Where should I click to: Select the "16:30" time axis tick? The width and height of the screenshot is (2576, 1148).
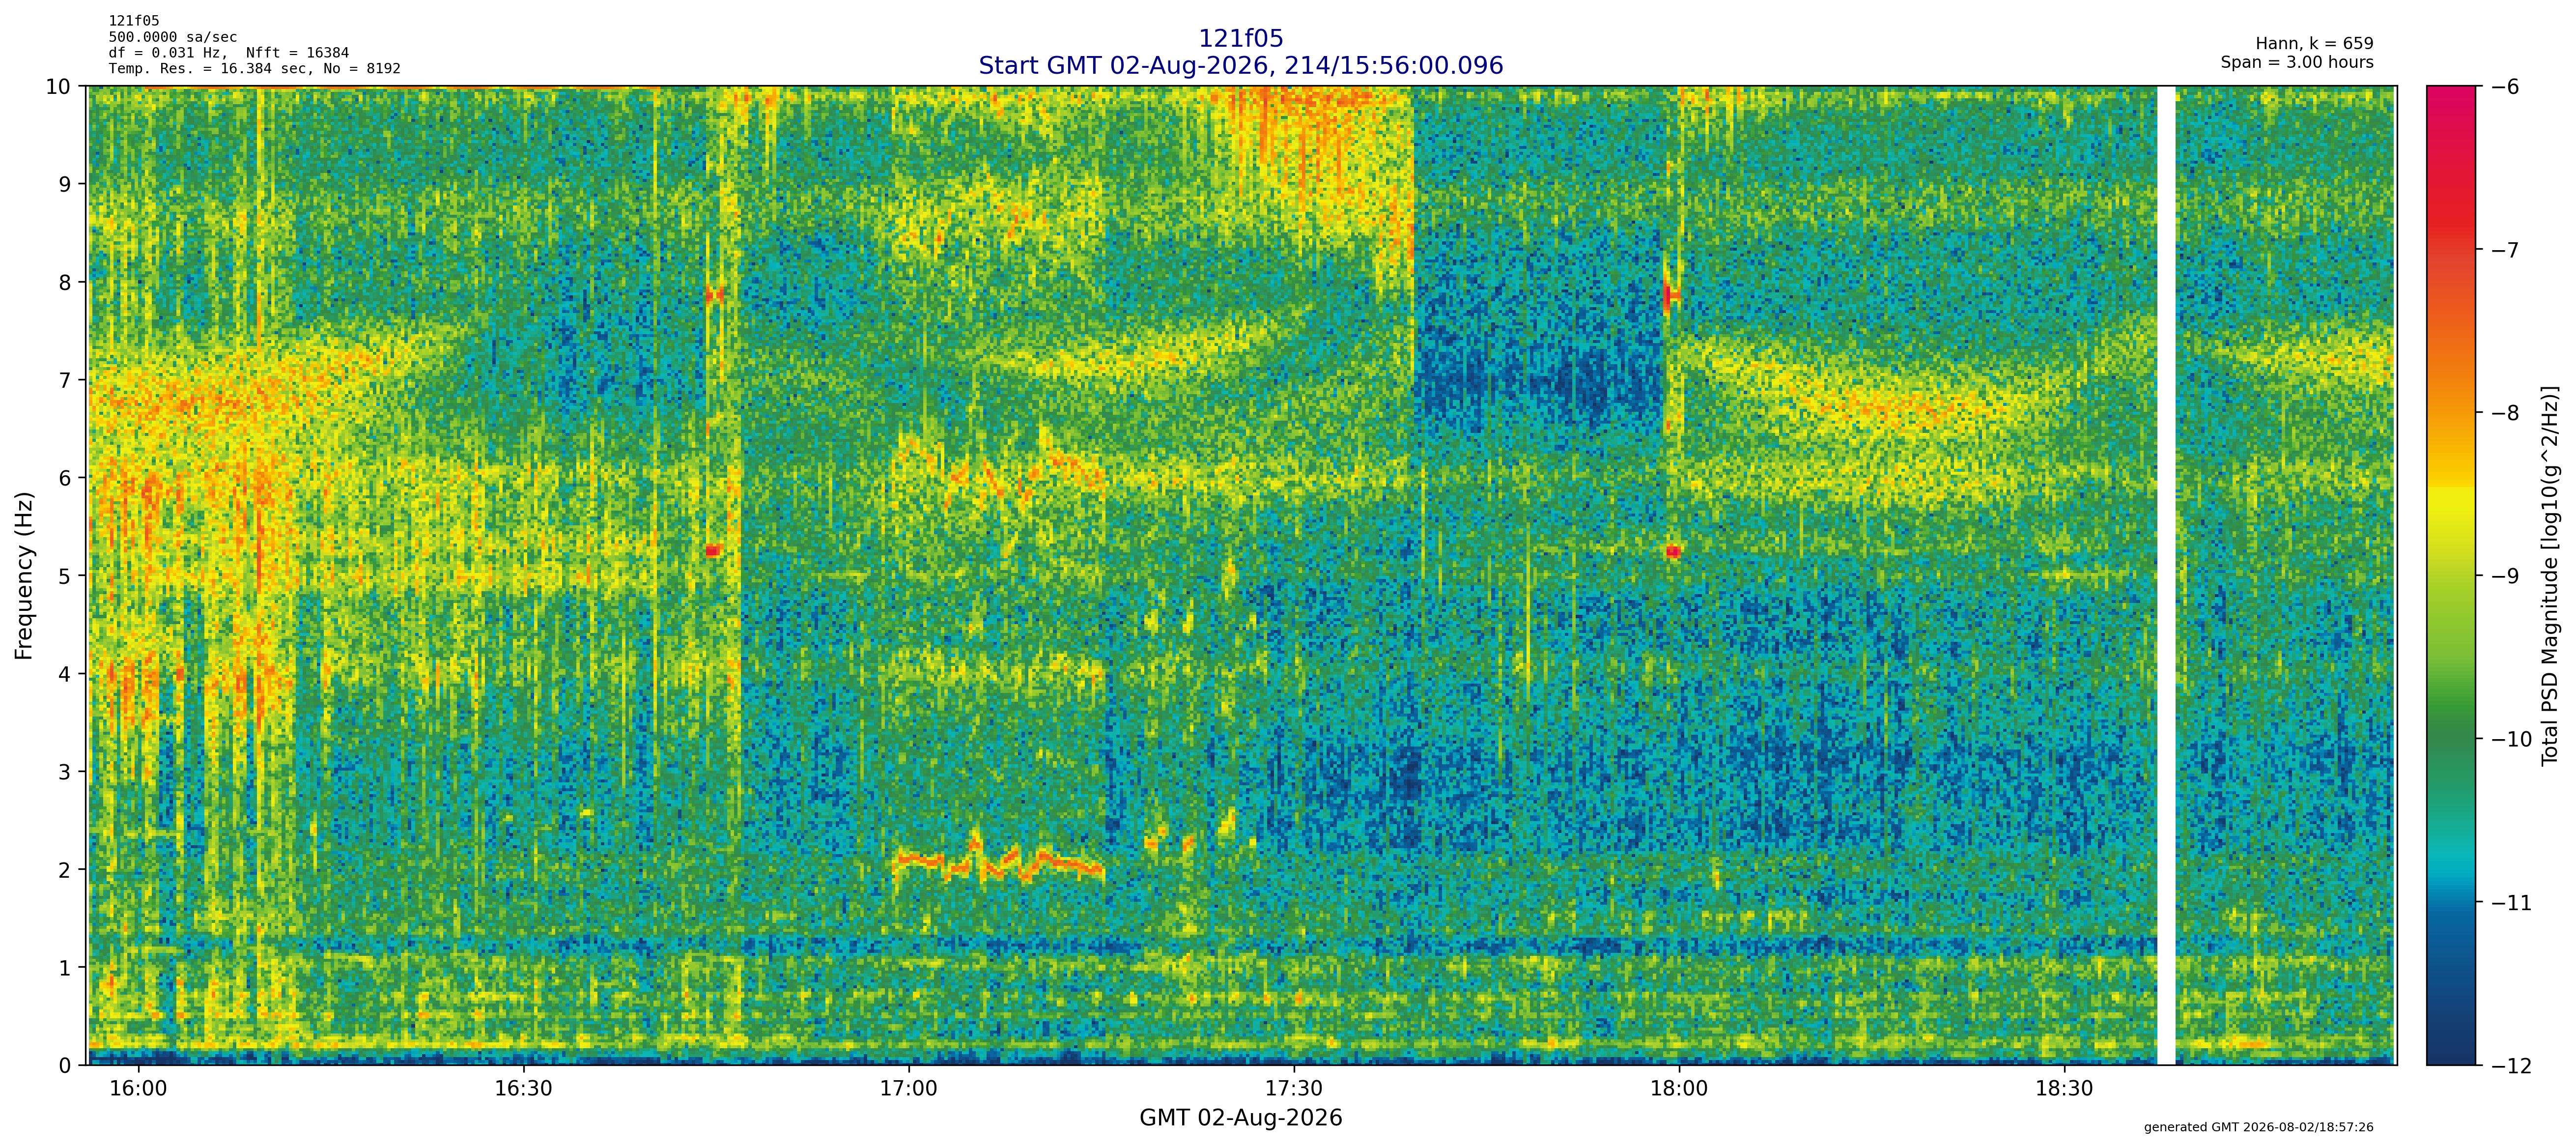pos(523,1088)
